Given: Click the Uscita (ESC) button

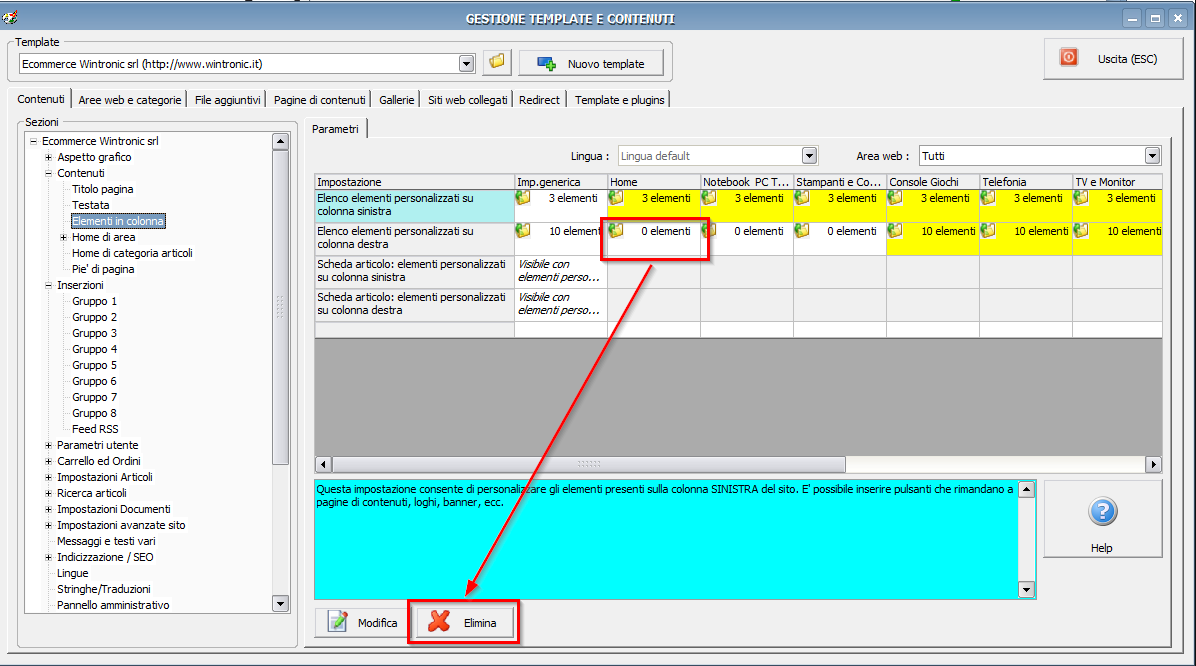Looking at the screenshot, I should (1112, 59).
